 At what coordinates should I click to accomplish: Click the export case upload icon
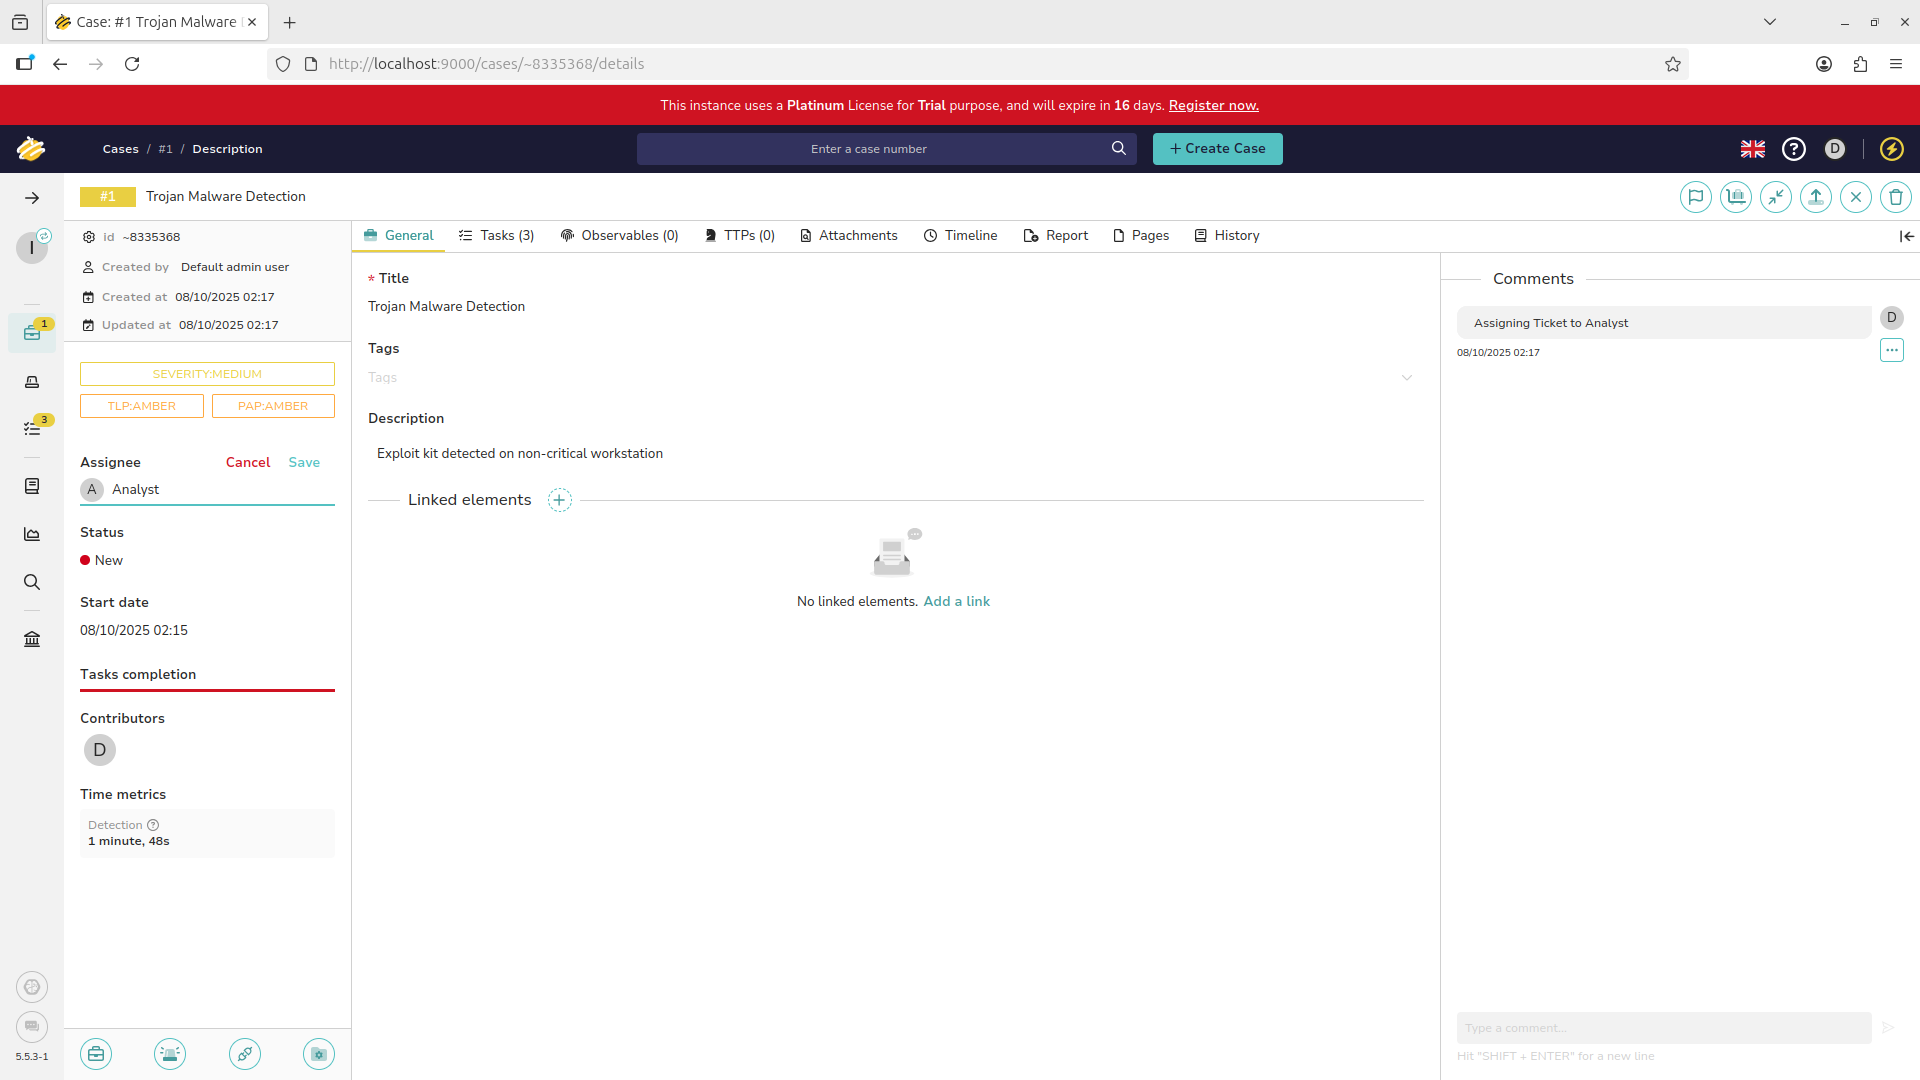coord(1815,197)
